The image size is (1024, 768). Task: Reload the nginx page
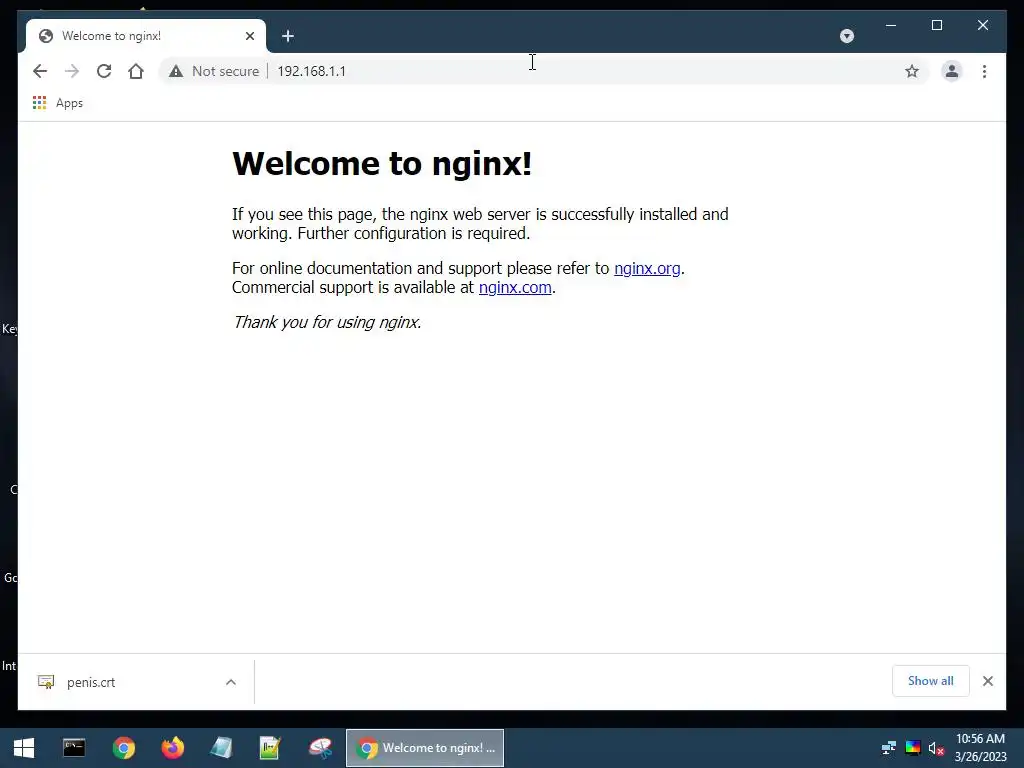pos(104,71)
